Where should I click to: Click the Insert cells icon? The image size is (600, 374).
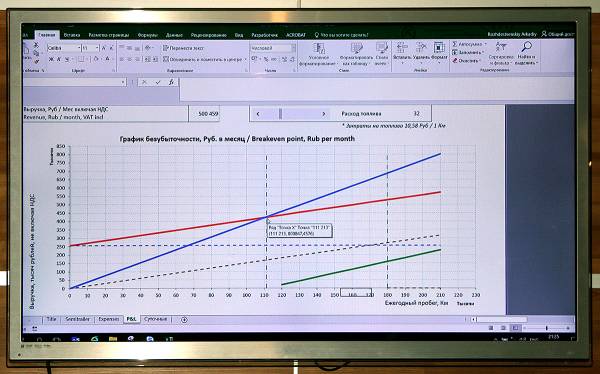tap(402, 47)
